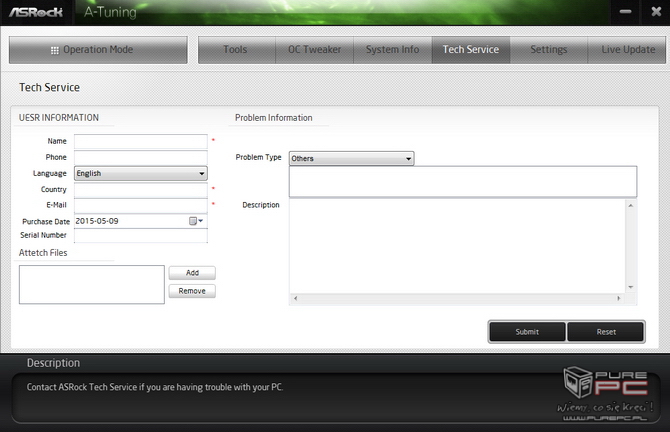
Task: Focus the Phone input field
Action: coord(141,157)
